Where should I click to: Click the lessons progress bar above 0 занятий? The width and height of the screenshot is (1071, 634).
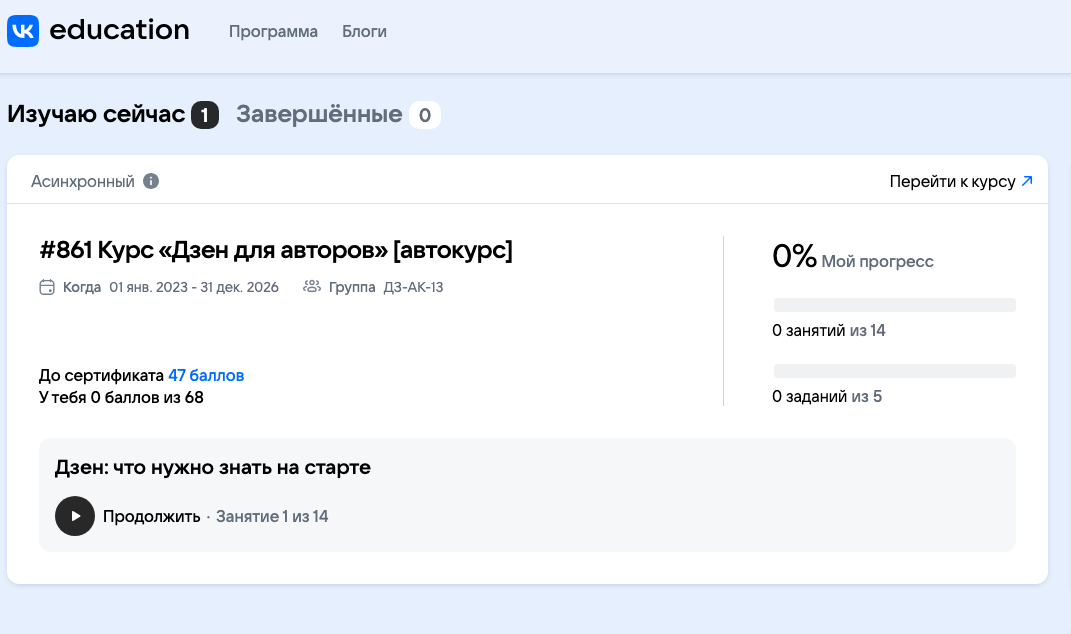click(x=895, y=305)
